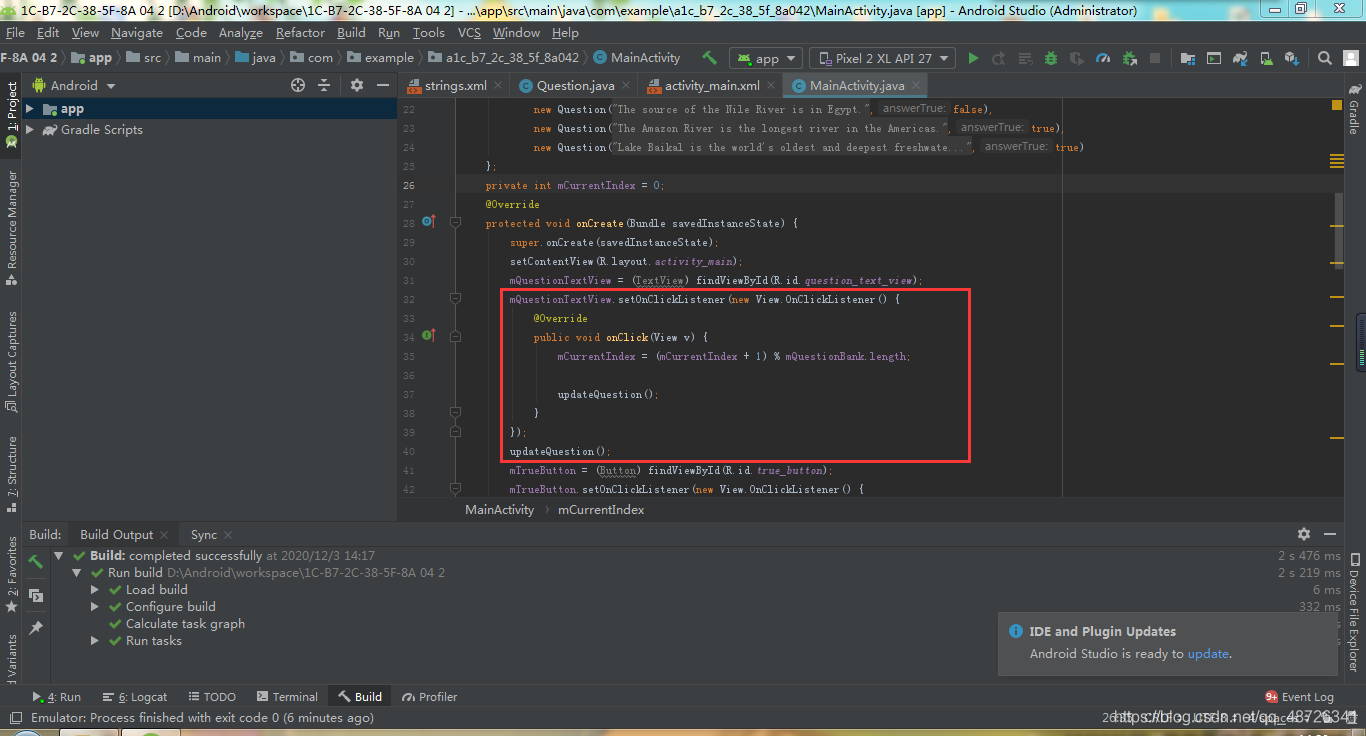Hide the Build panel with minus icon

pyautogui.click(x=1330, y=534)
